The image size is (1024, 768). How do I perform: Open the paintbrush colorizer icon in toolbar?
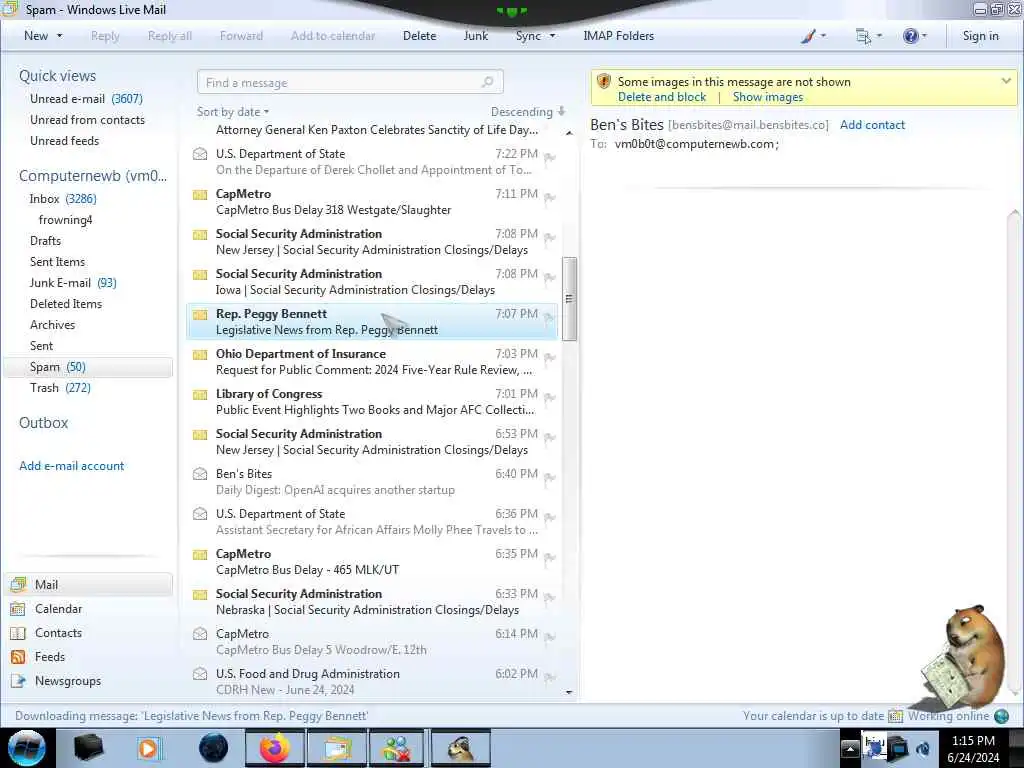pyautogui.click(x=808, y=37)
